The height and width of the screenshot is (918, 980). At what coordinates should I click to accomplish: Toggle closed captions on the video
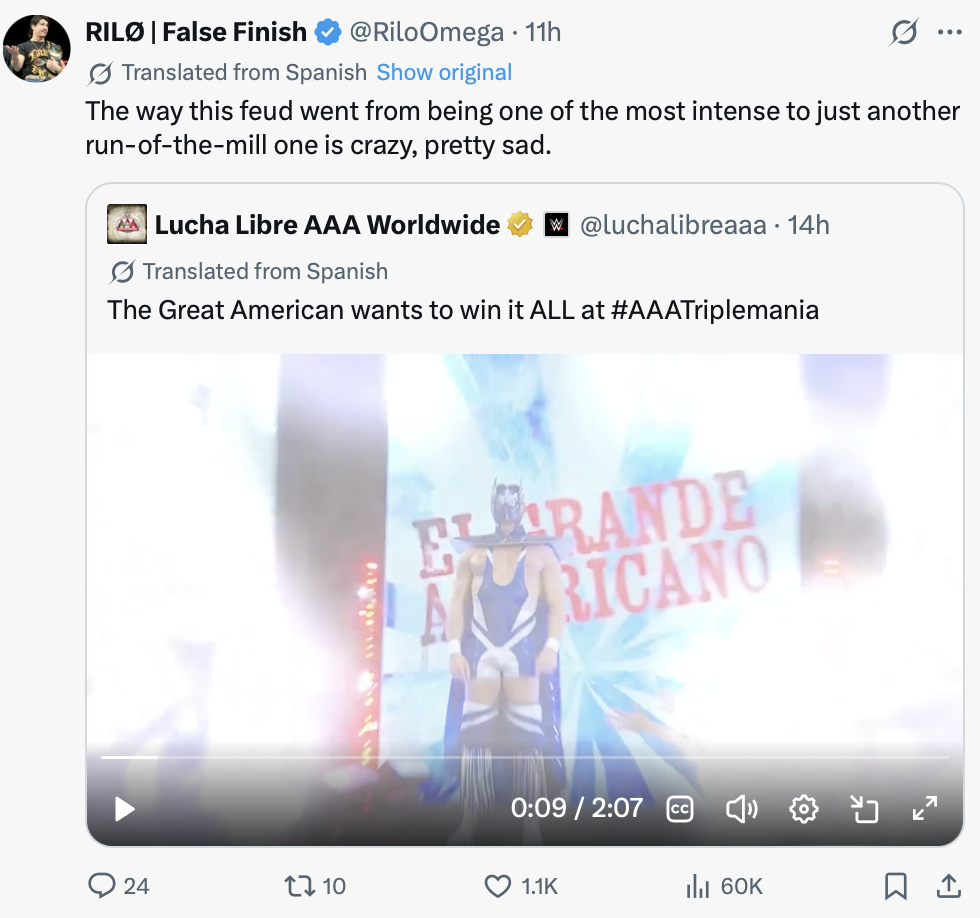pos(679,809)
